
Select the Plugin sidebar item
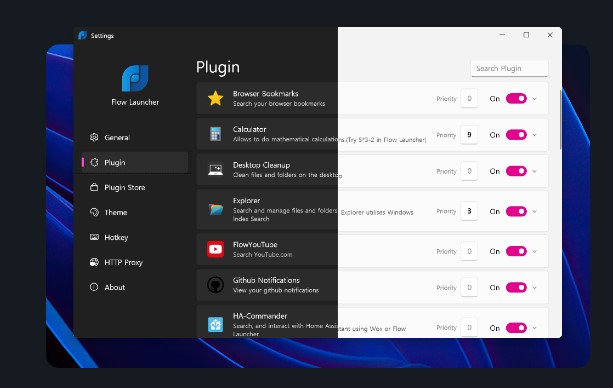coord(135,162)
